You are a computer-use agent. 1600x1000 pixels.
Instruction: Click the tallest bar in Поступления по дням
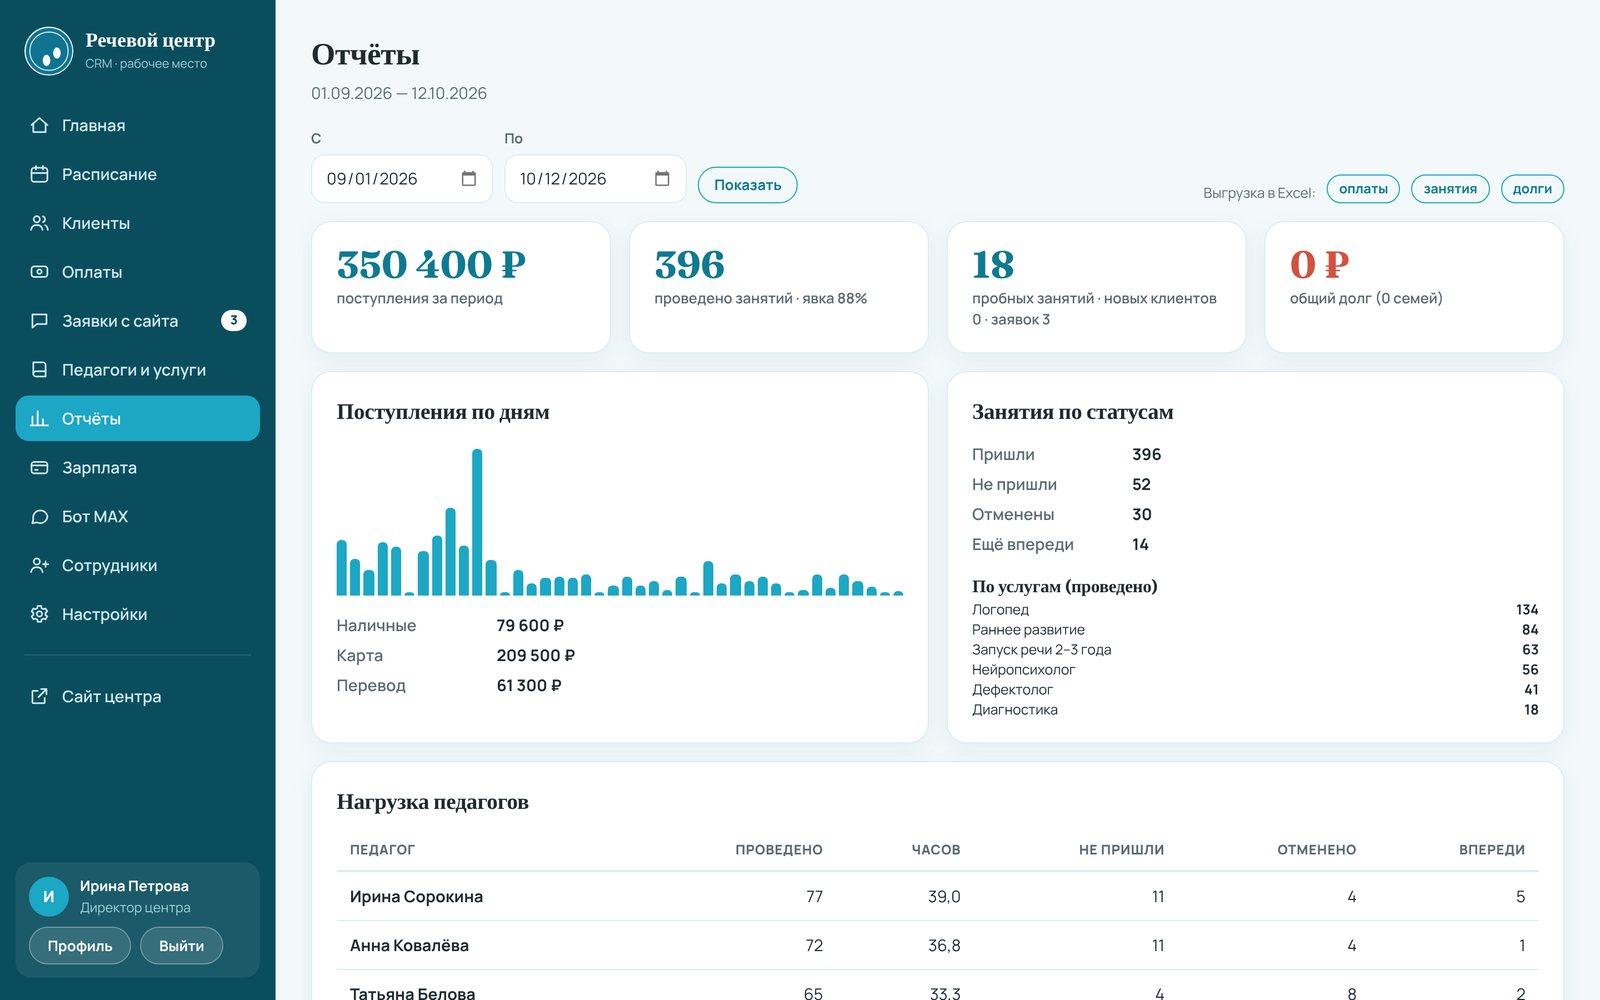click(477, 522)
